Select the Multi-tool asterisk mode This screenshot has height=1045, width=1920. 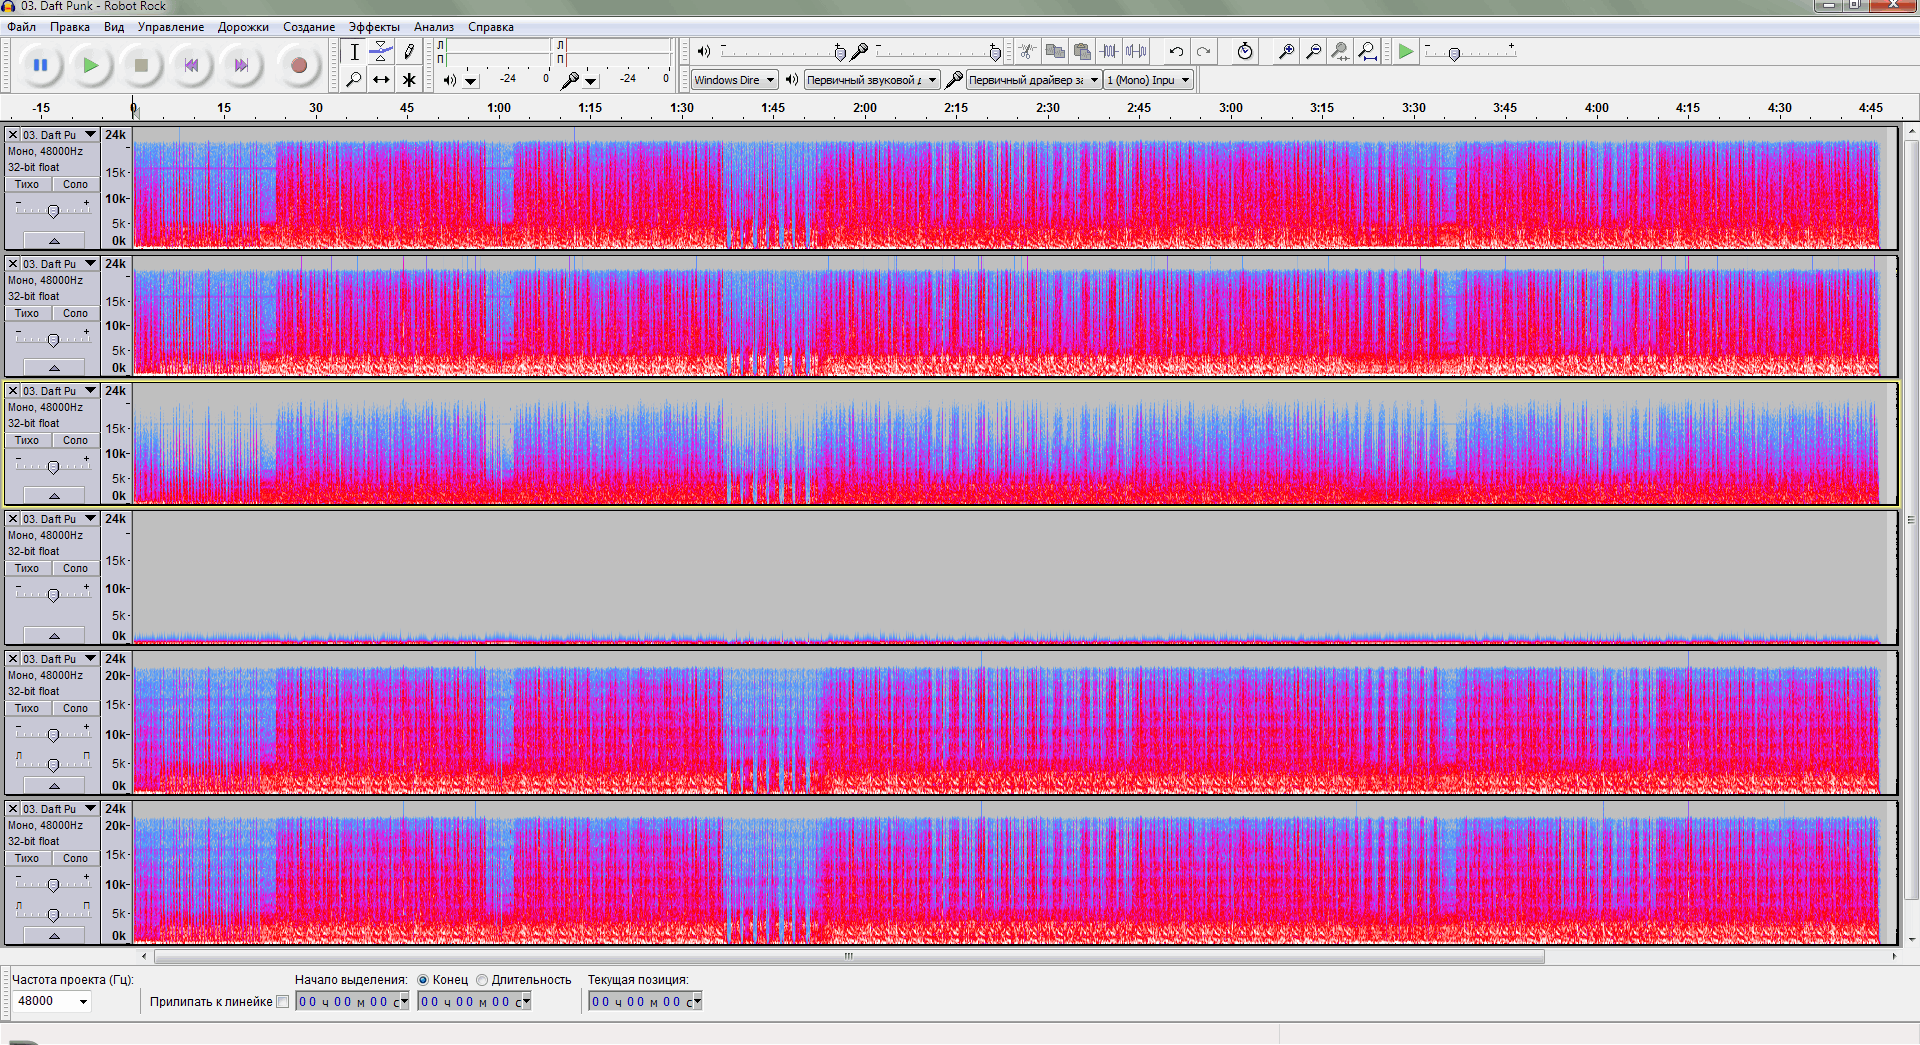(409, 80)
